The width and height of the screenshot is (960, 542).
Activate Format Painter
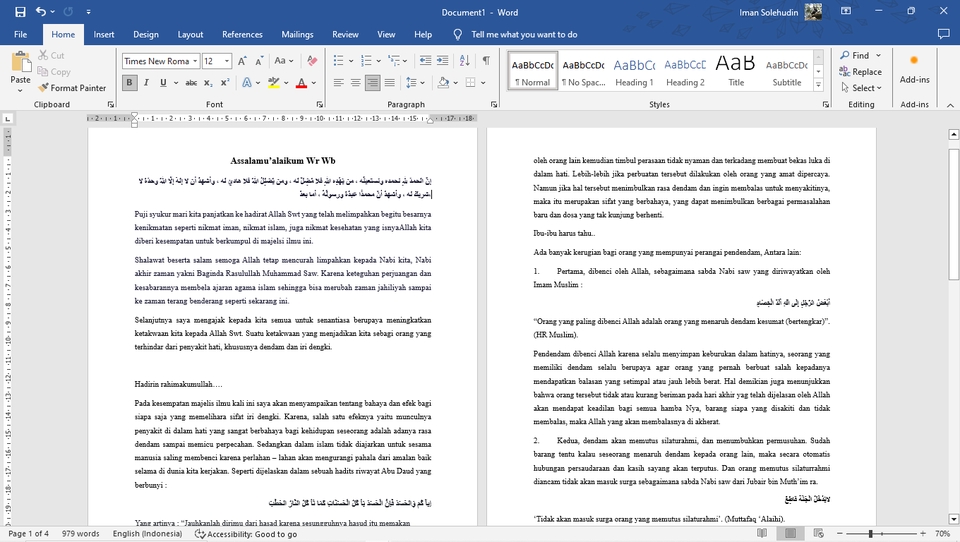72,88
